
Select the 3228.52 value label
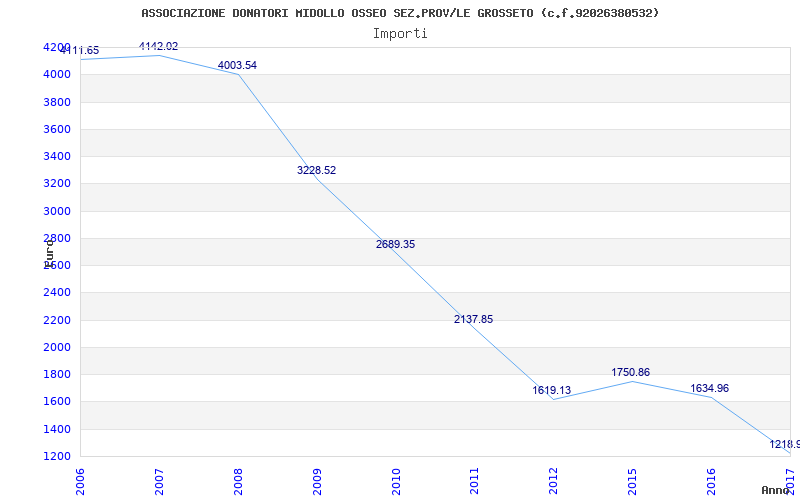coord(316,170)
